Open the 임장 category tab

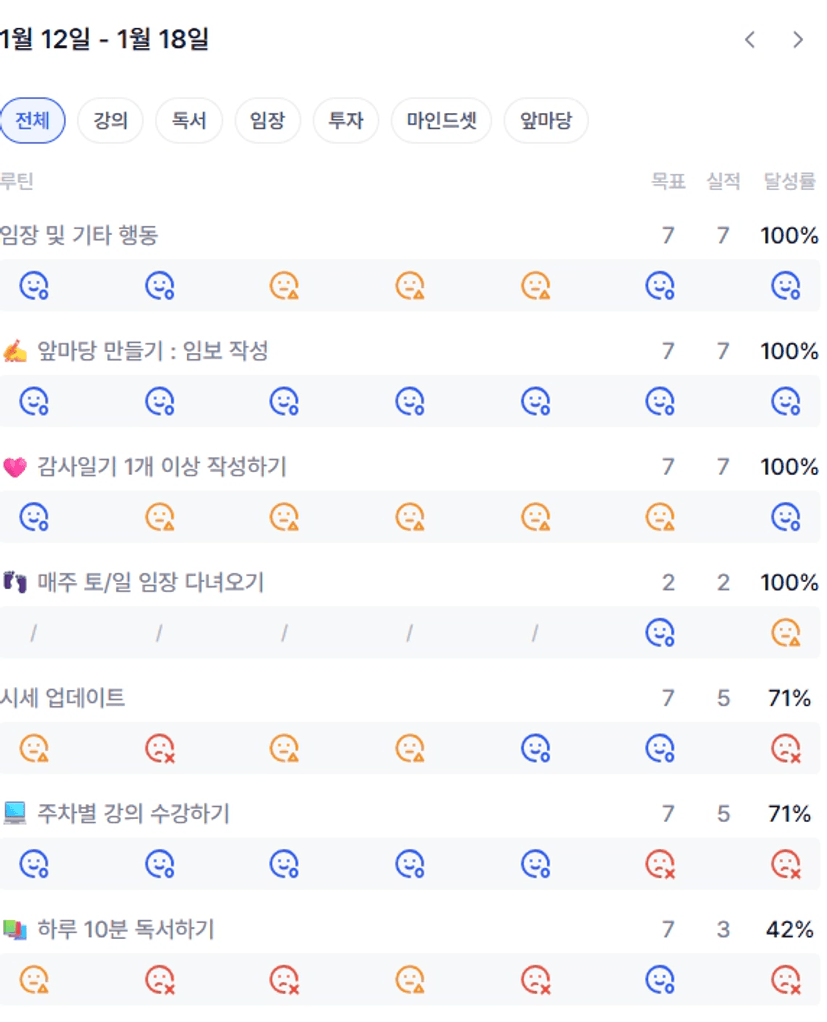pos(267,121)
